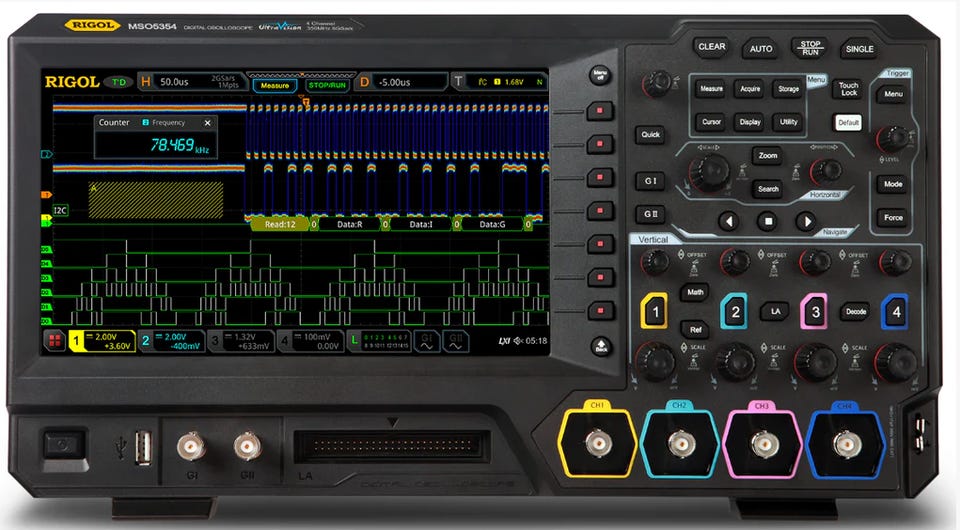This screenshot has width=960, height=530.
Task: Tap the yellow hatched cursor region A
Action: 156,200
